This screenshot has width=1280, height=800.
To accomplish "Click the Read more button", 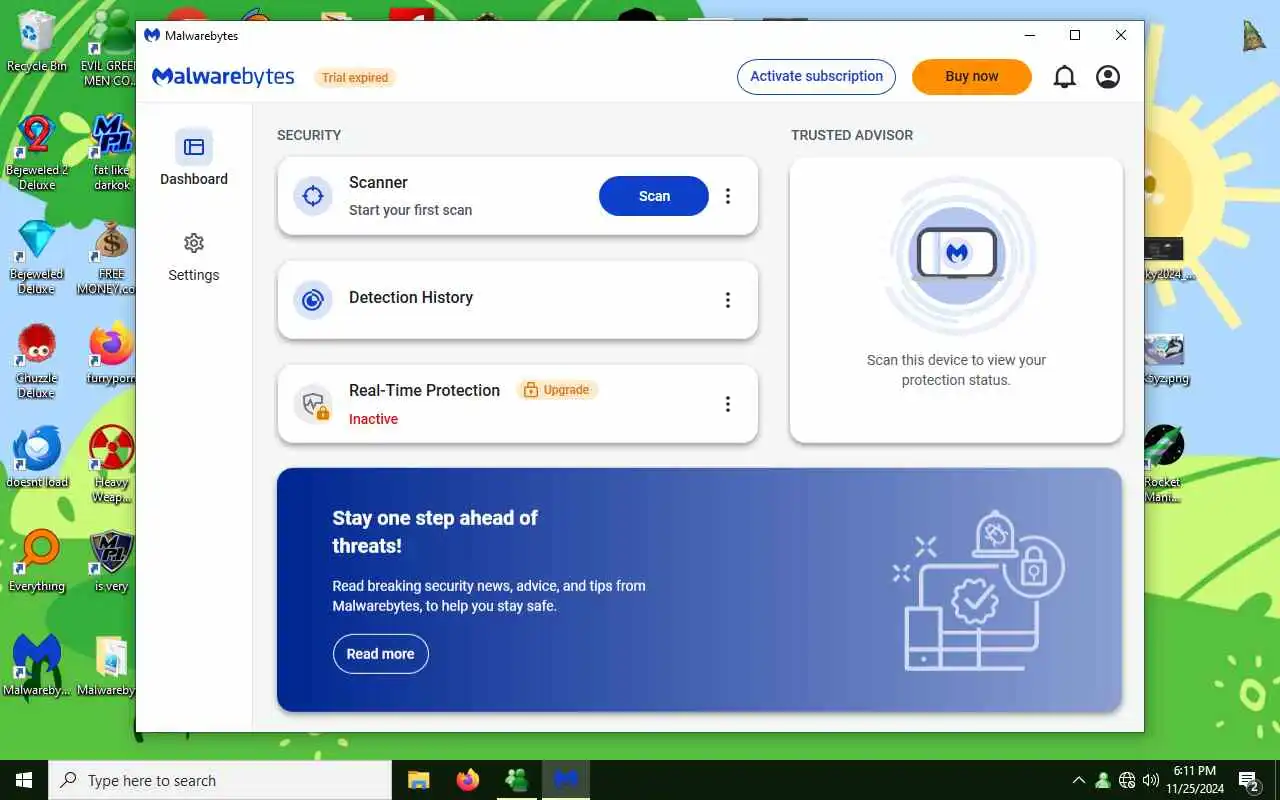I will coord(380,654).
